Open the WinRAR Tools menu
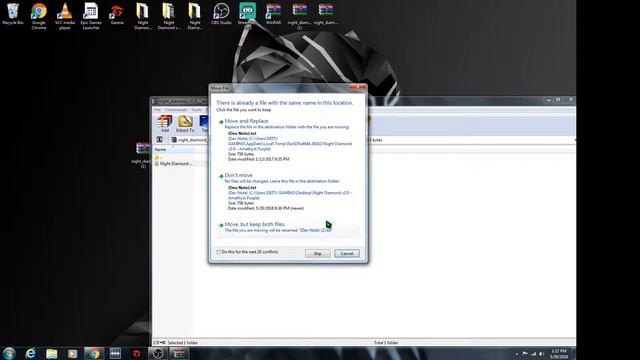The height and width of the screenshot is (360, 640). pyautogui.click(x=197, y=110)
